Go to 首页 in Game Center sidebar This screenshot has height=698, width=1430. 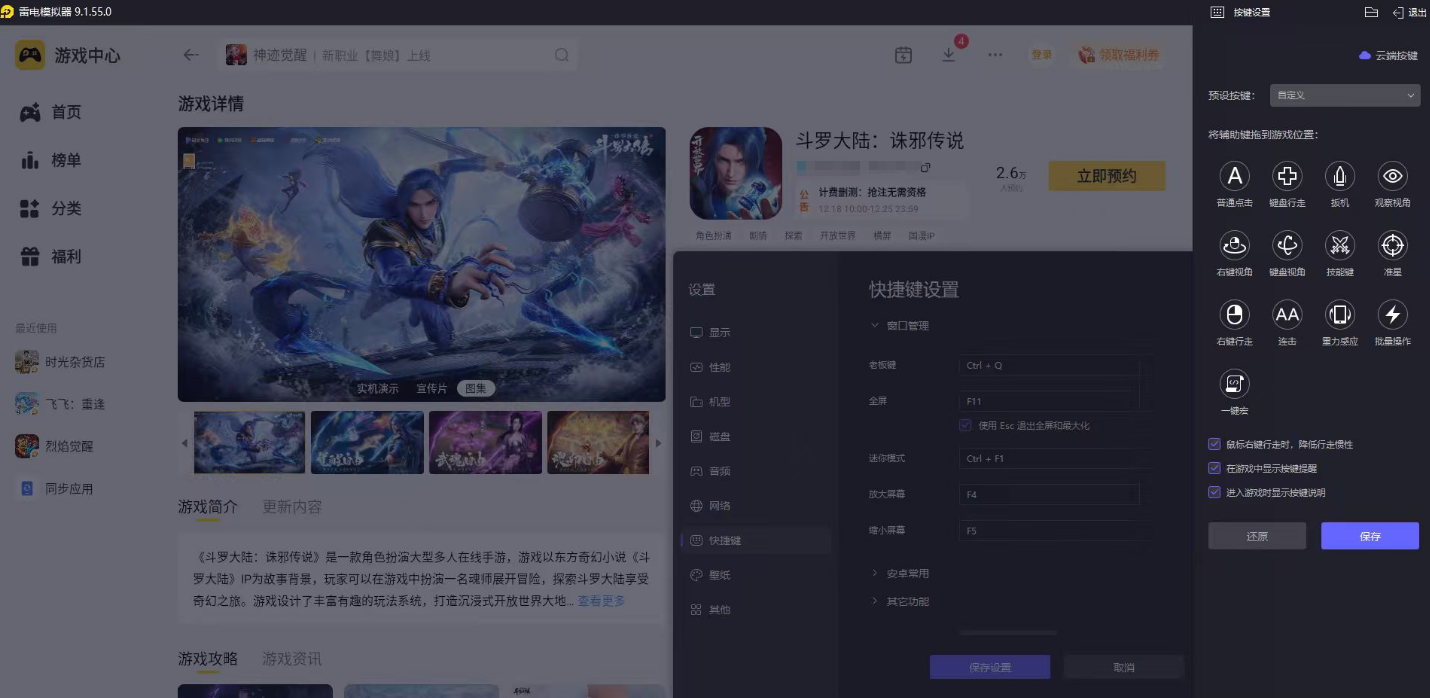(x=50, y=112)
